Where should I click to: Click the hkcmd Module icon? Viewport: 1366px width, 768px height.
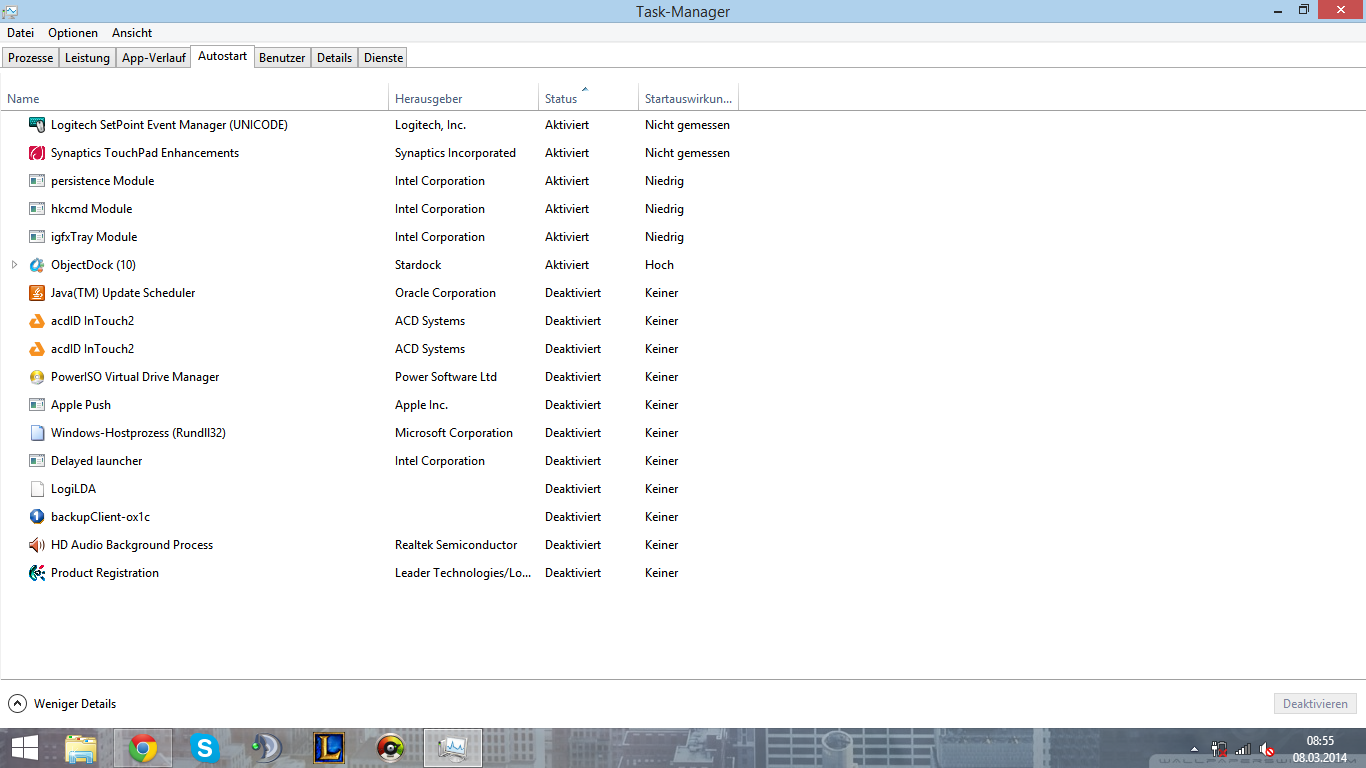point(37,209)
